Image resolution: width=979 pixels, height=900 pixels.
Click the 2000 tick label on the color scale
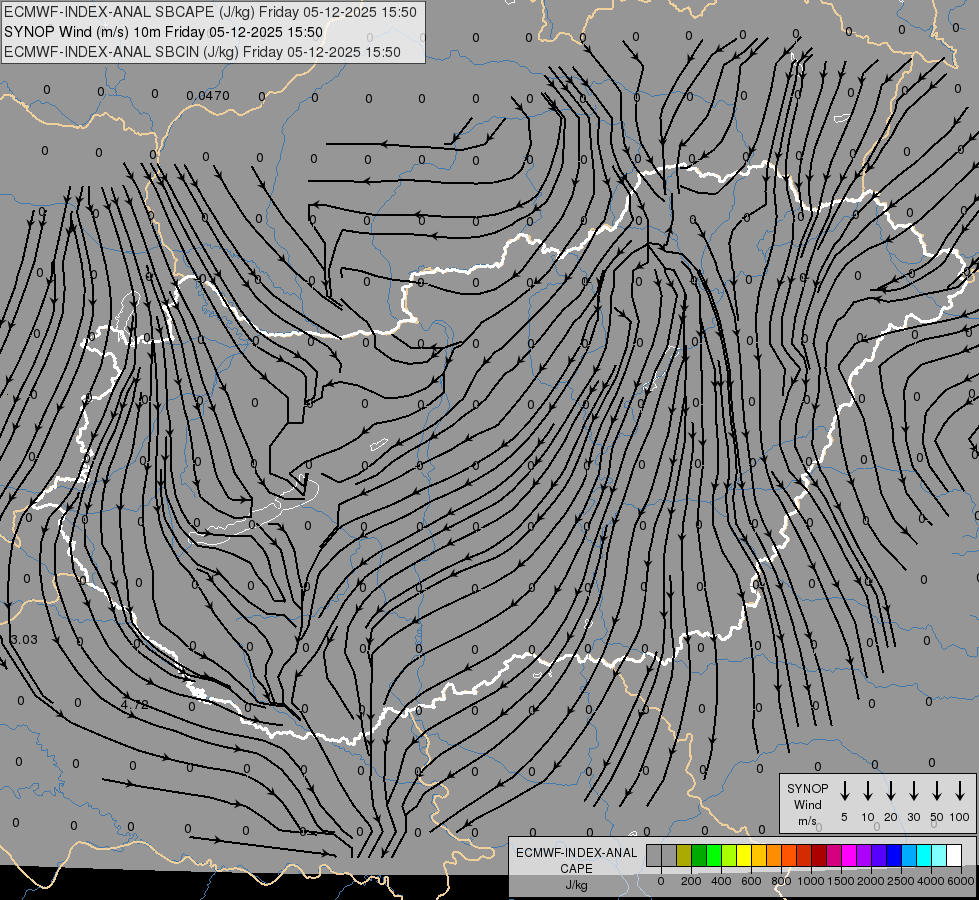871,881
